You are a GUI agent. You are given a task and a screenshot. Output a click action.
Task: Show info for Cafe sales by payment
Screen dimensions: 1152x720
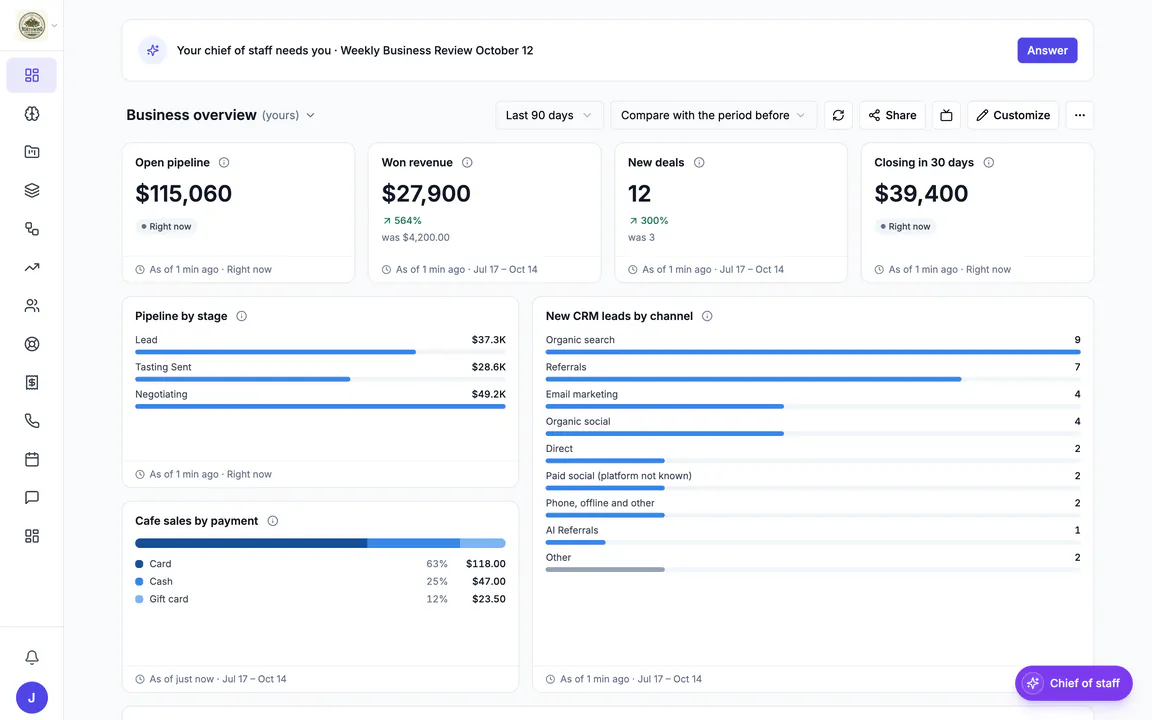pyautogui.click(x=273, y=521)
